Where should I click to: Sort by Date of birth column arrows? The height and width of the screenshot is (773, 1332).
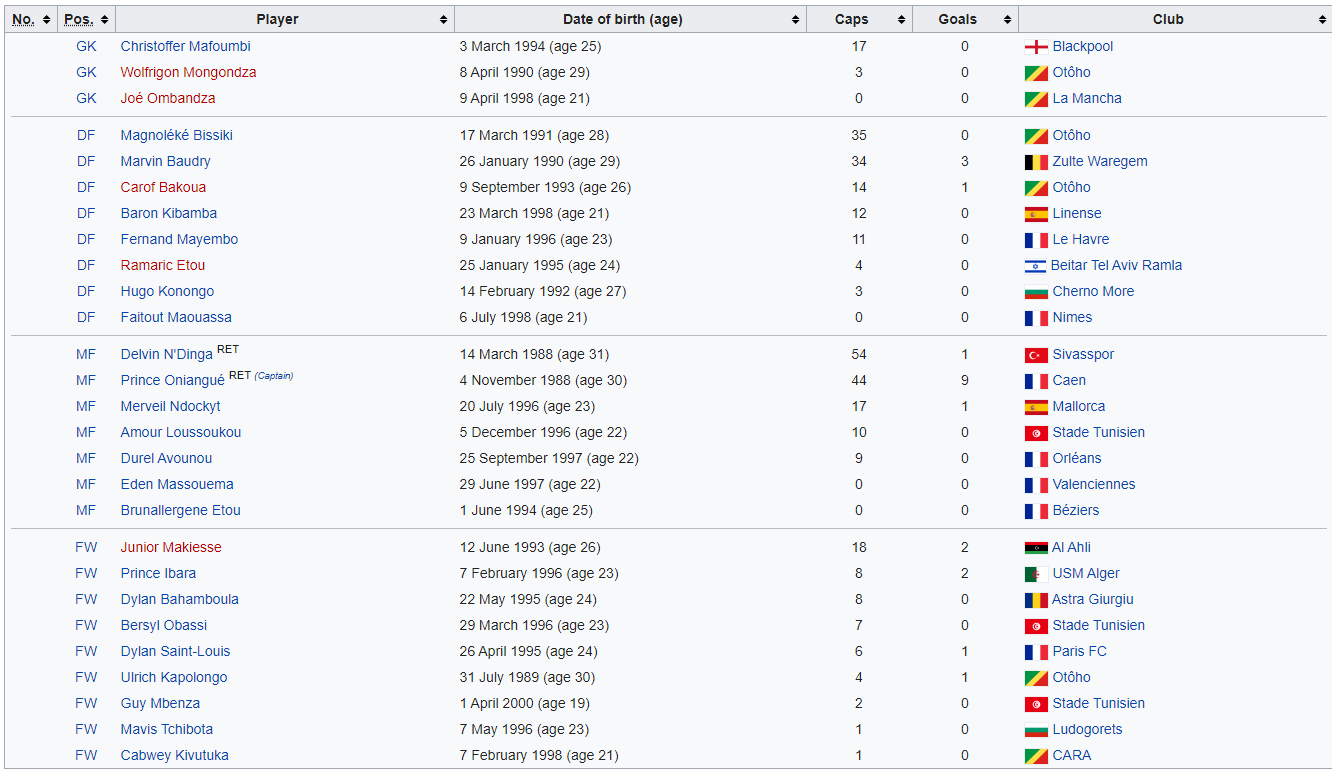pos(796,20)
